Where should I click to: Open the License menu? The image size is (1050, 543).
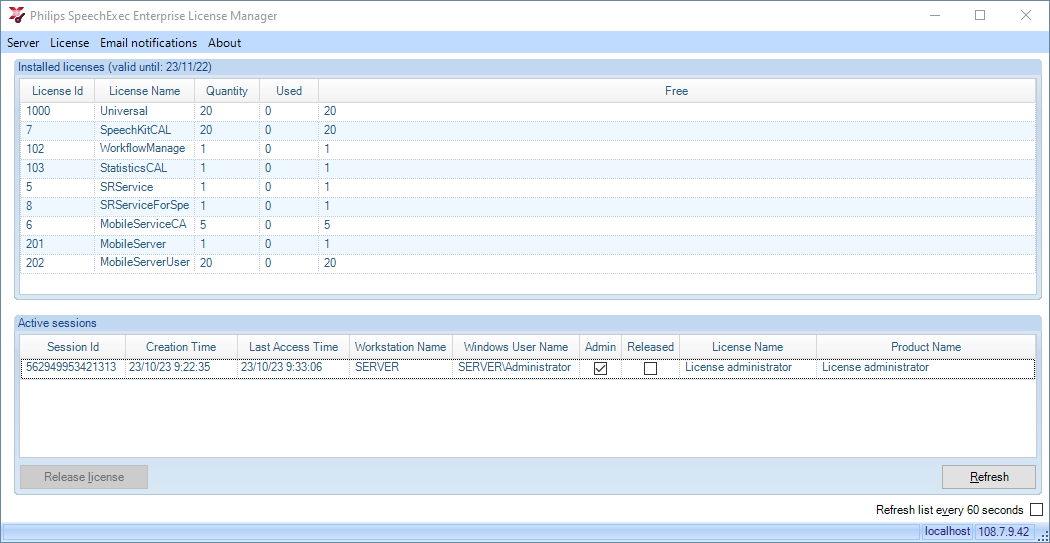(x=70, y=43)
